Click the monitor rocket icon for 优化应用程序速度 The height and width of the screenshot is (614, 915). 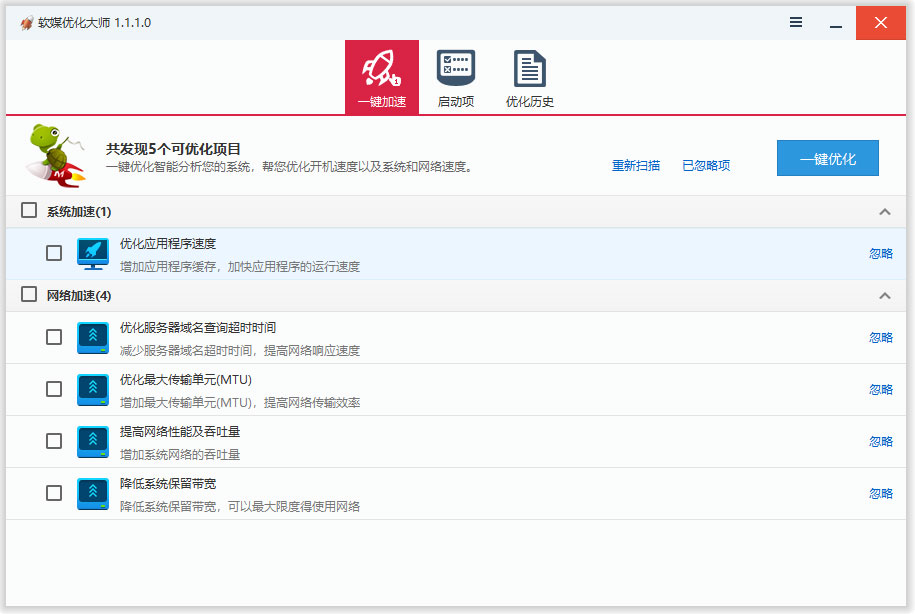pyautogui.click(x=93, y=254)
